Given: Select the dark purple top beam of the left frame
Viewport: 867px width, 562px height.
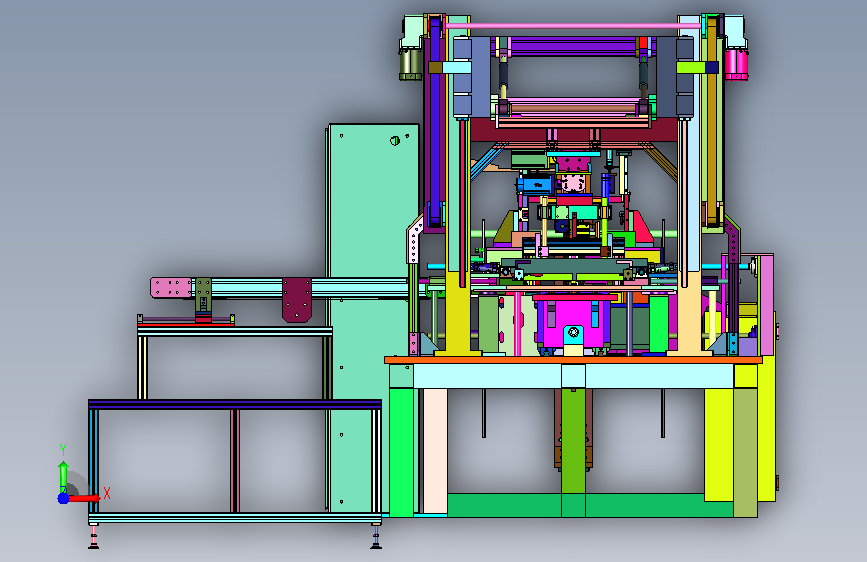Looking at the screenshot, I should pos(235,404).
